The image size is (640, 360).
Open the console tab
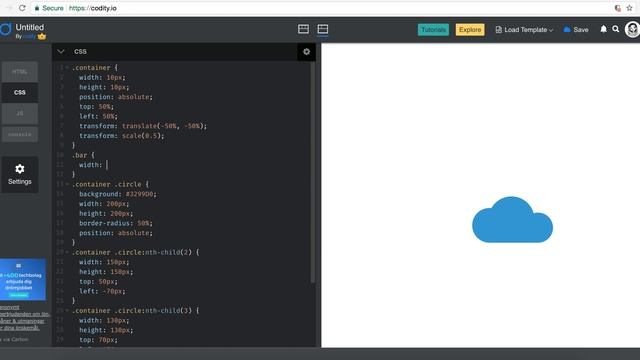click(20, 134)
